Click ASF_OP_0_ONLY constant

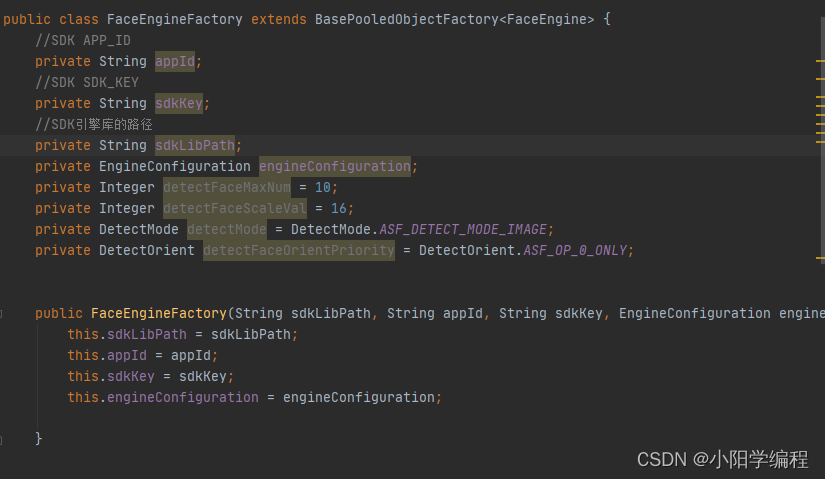click(575, 251)
